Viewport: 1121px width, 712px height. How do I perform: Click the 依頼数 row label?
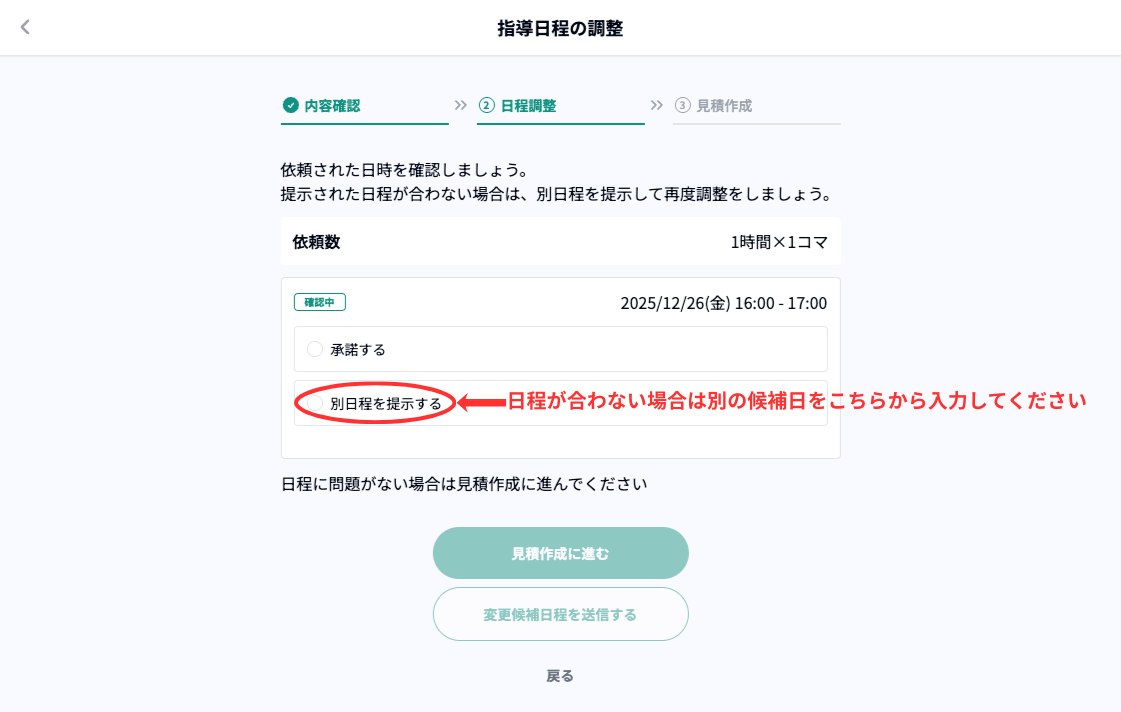316,242
